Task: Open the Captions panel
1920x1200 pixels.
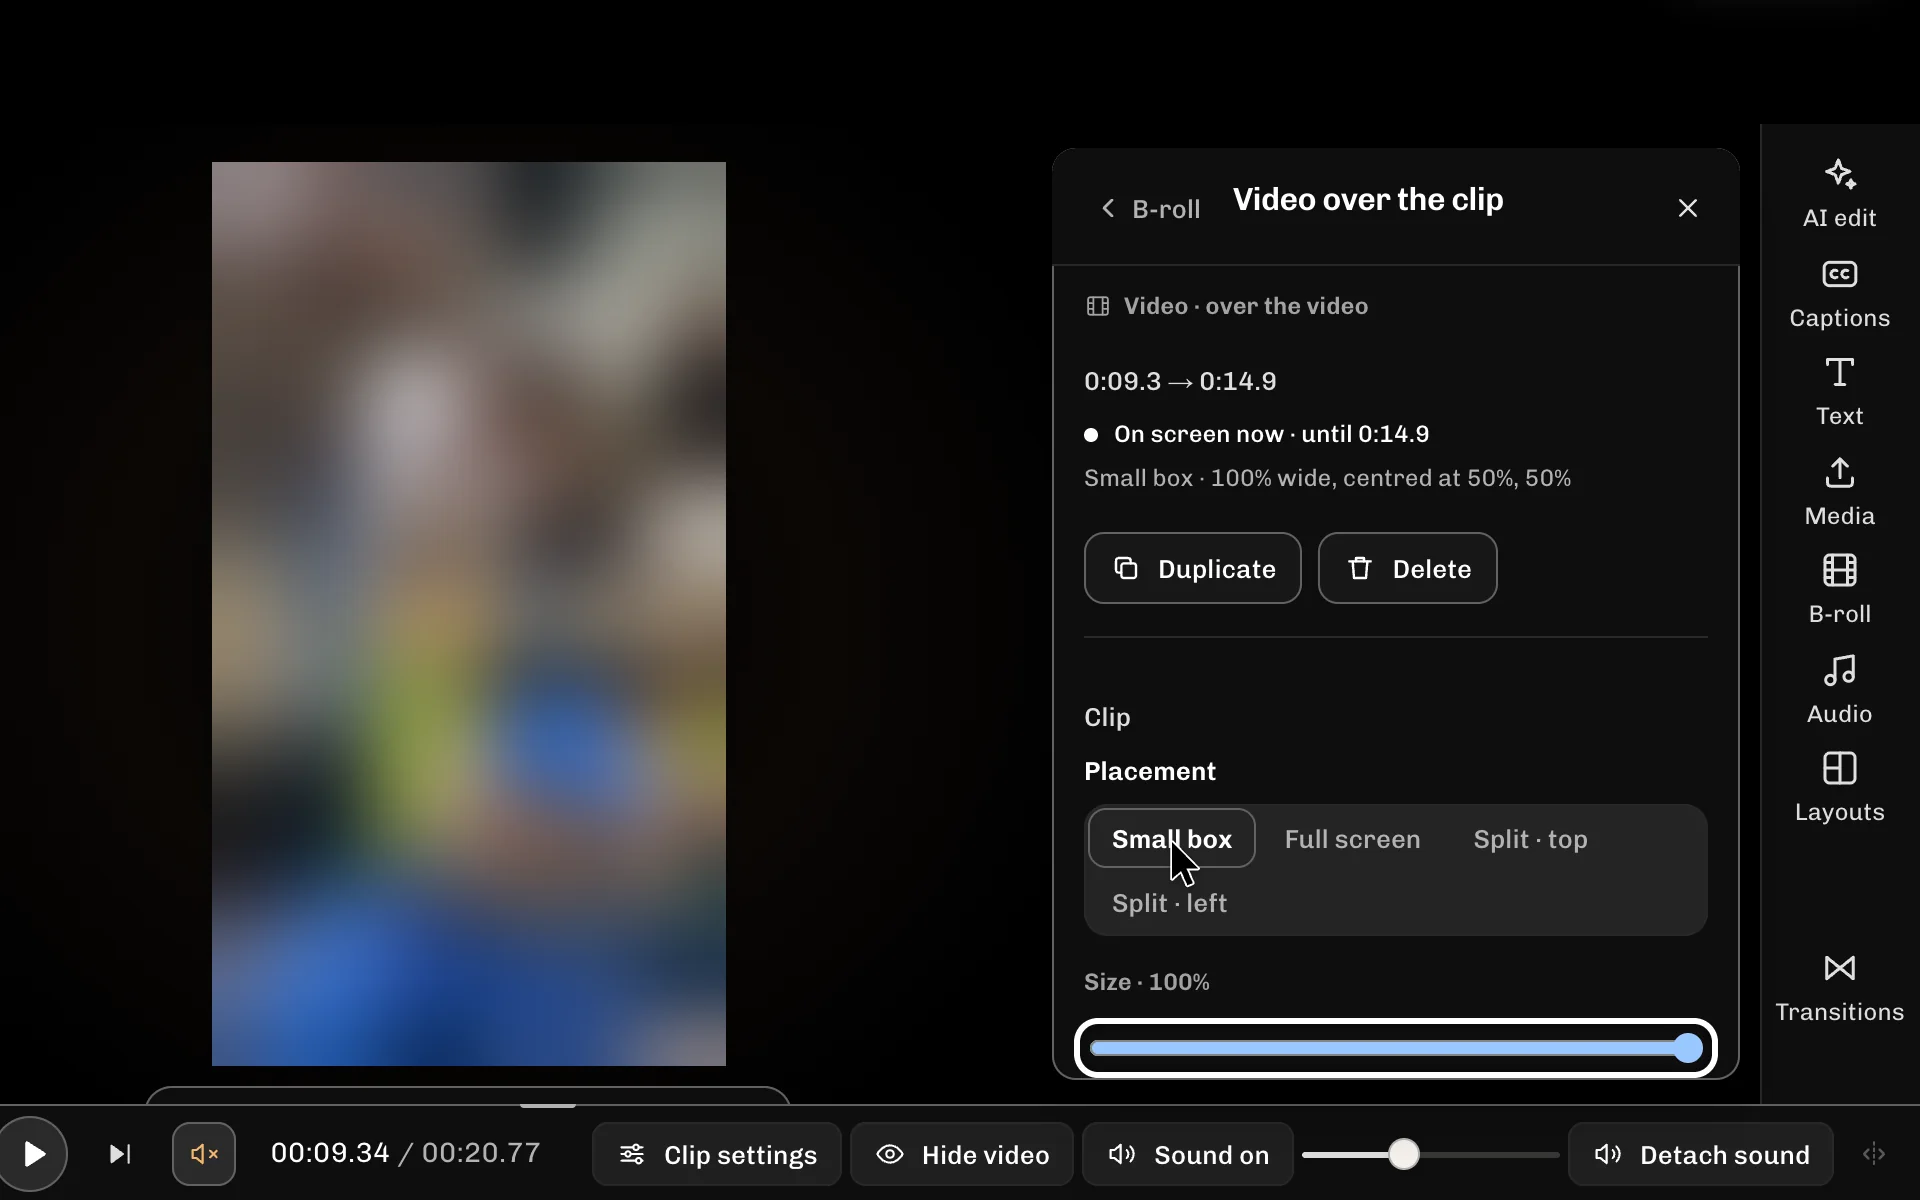Action: coord(1839,295)
